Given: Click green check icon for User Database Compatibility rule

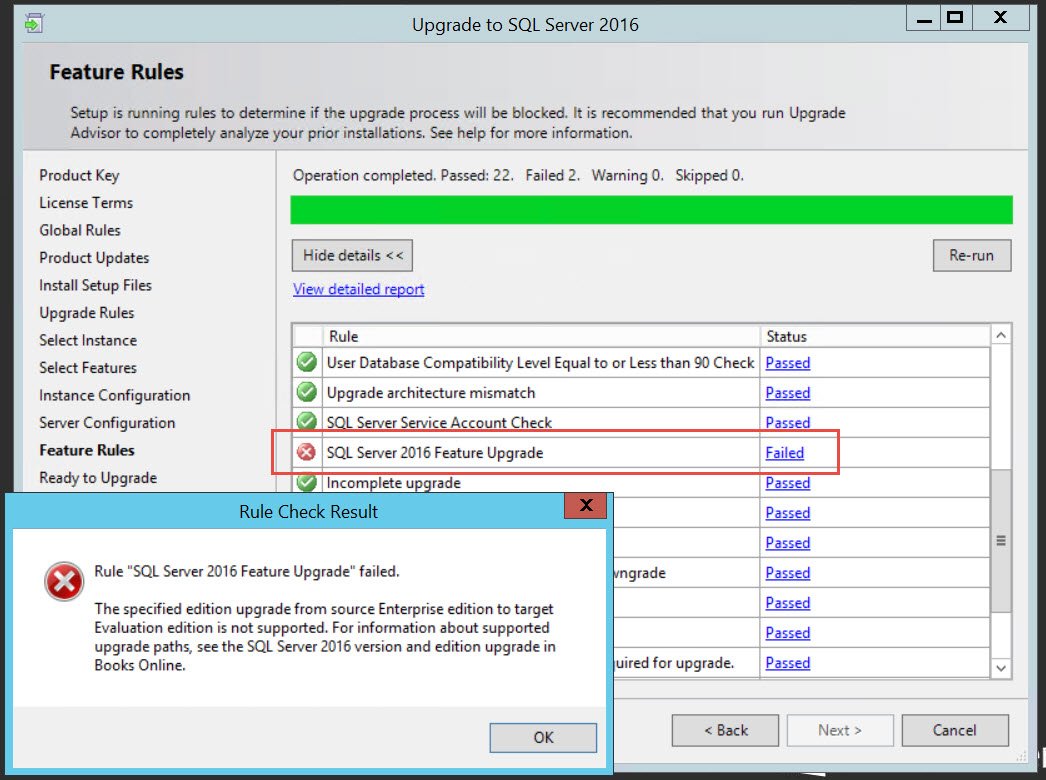Looking at the screenshot, I should pyautogui.click(x=306, y=362).
